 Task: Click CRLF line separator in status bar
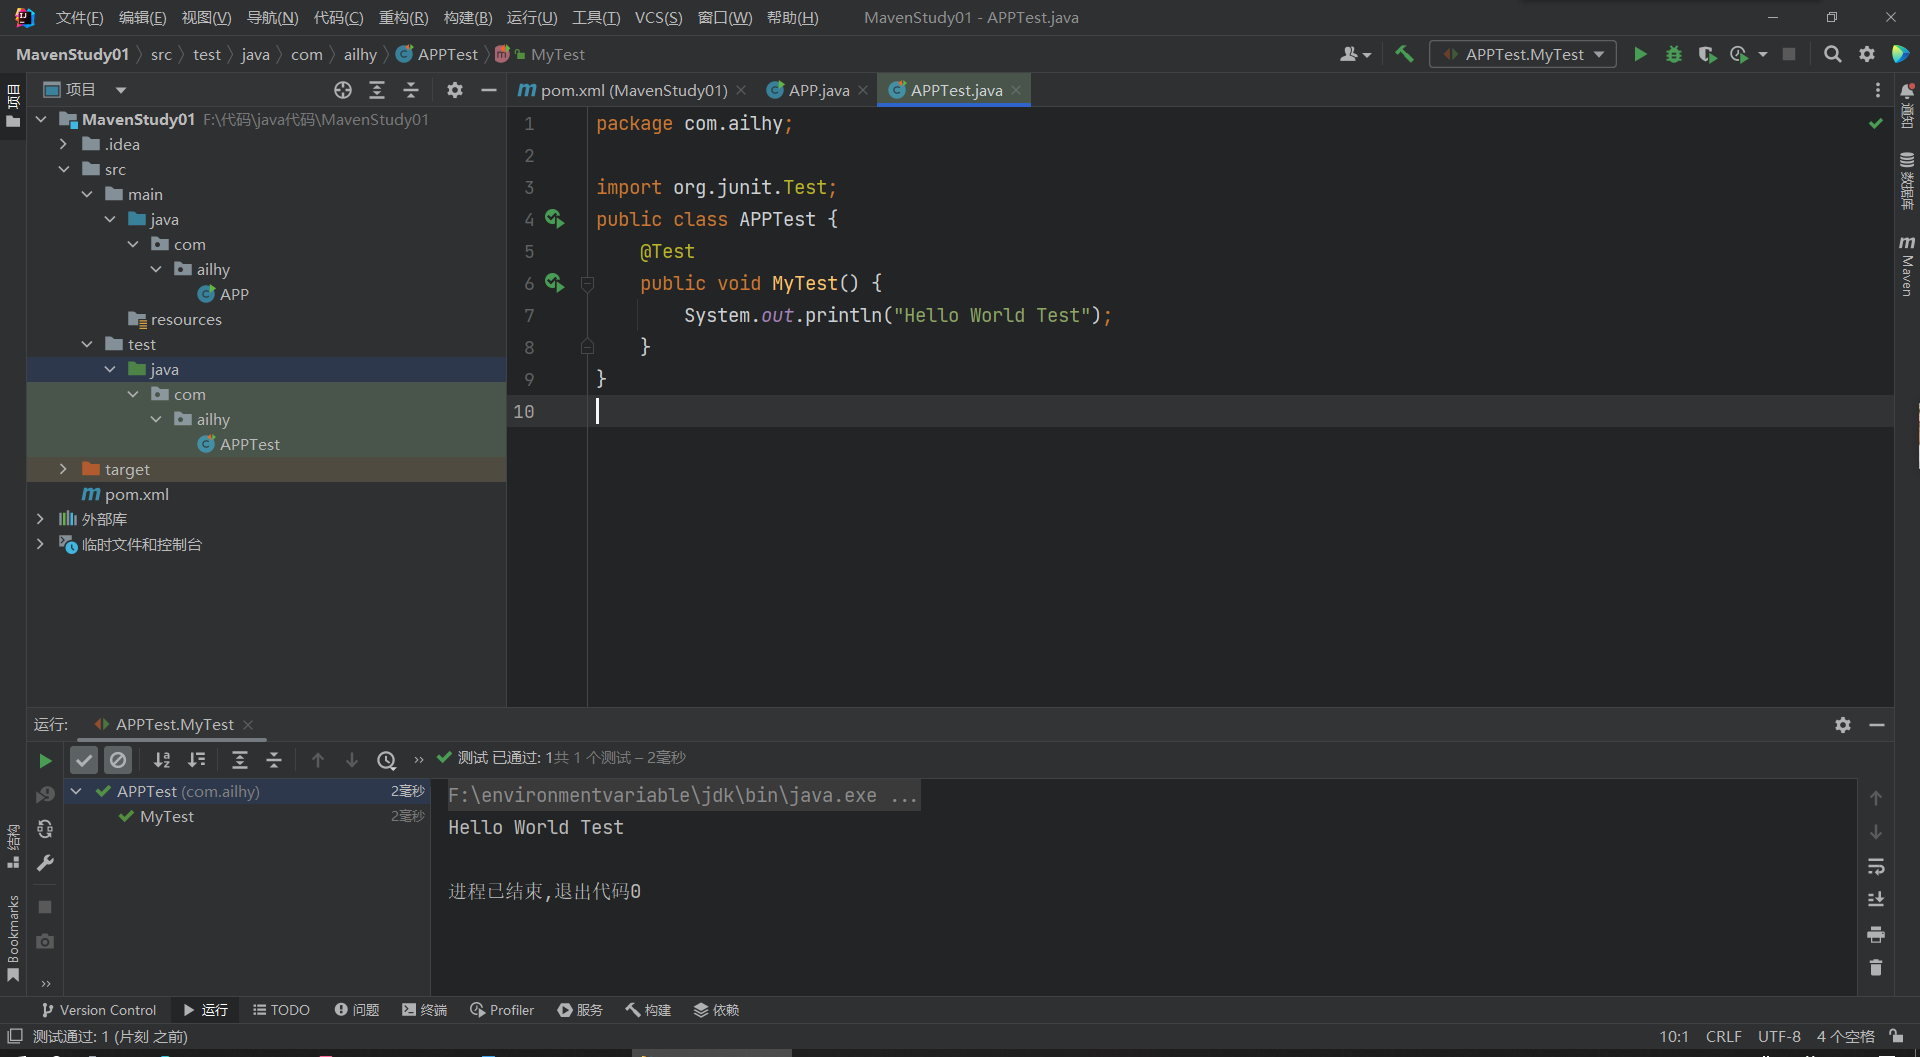pyautogui.click(x=1723, y=1036)
